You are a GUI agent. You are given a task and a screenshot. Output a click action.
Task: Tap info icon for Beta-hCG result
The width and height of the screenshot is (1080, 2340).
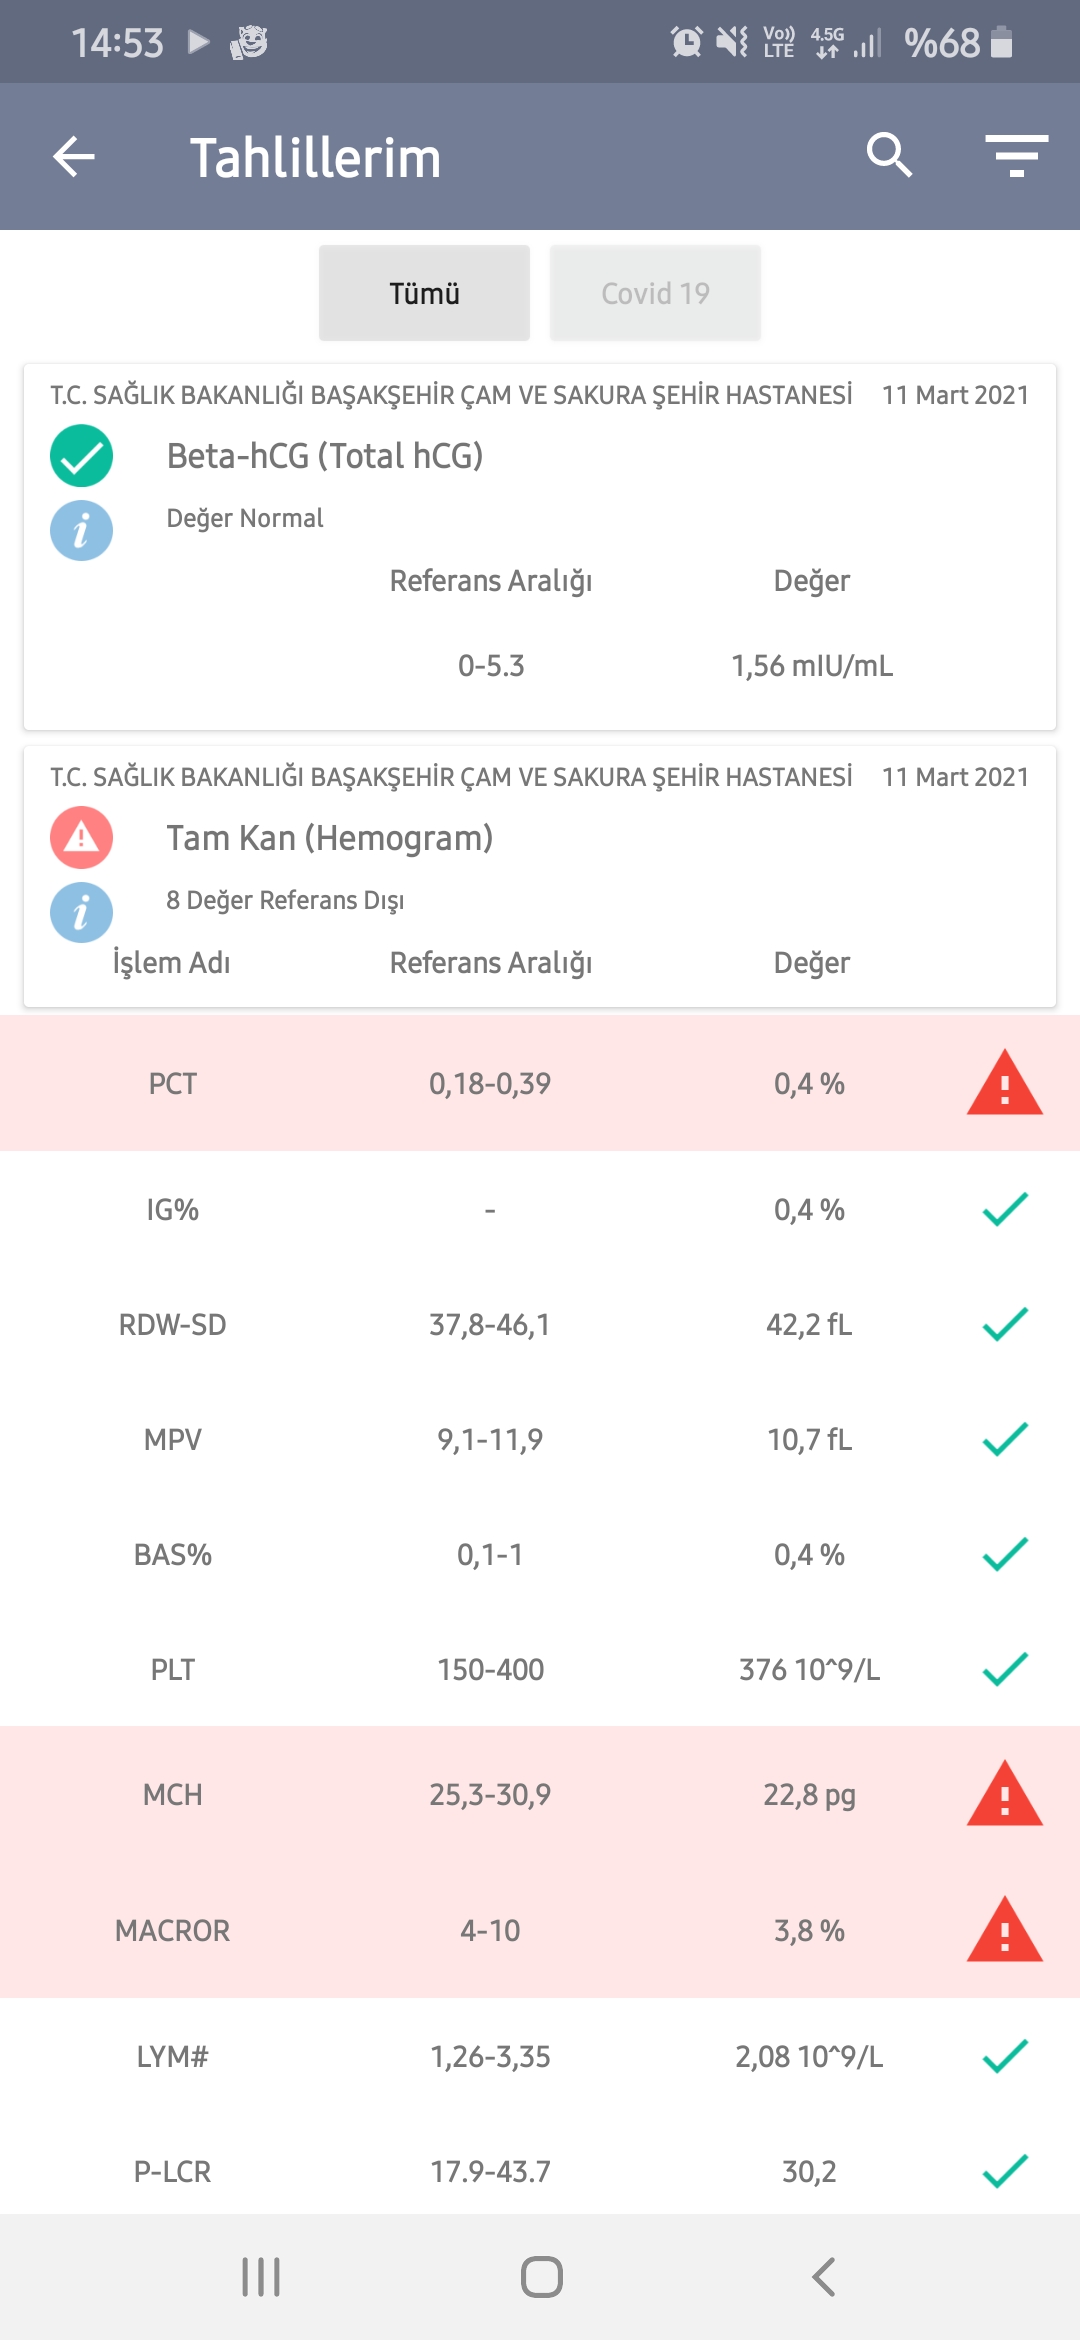click(x=81, y=530)
